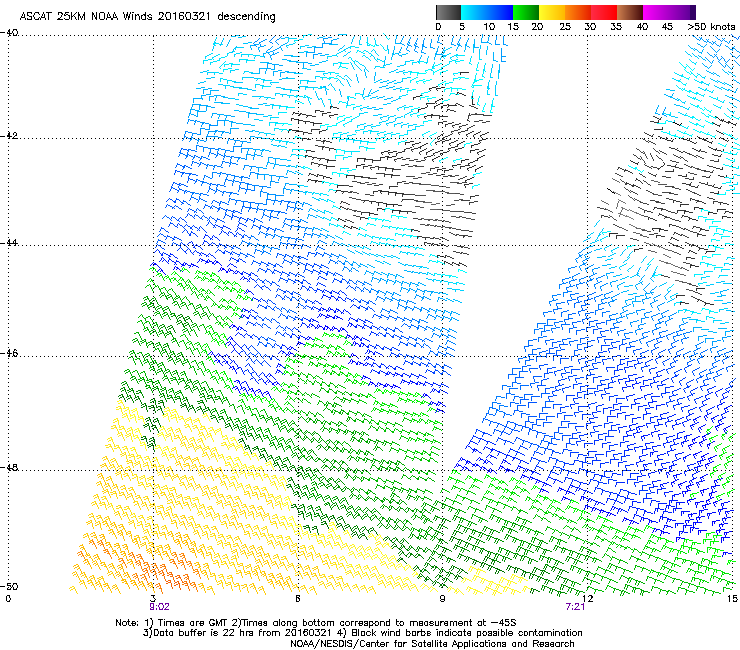
Task: Click the orange 25-30 knots legend segment
Action: pos(578,12)
